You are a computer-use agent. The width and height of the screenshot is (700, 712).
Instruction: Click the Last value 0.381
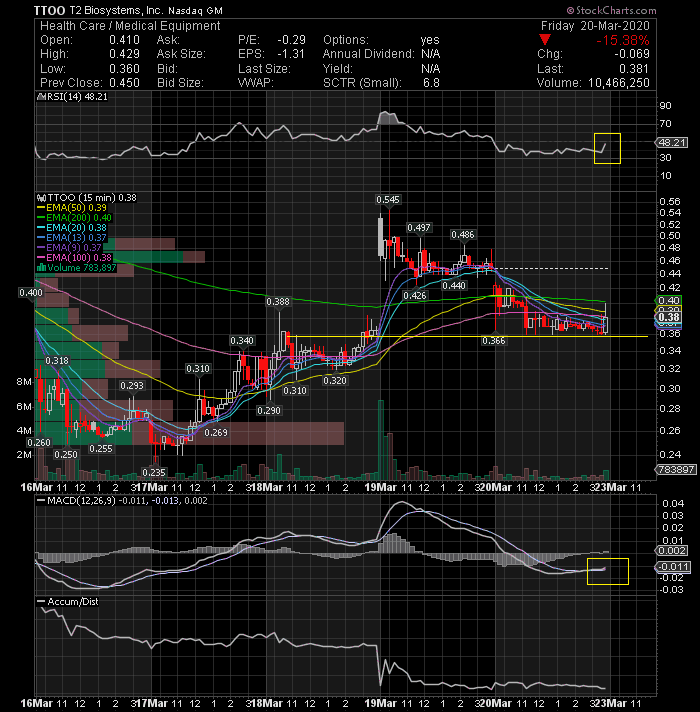tap(634, 69)
